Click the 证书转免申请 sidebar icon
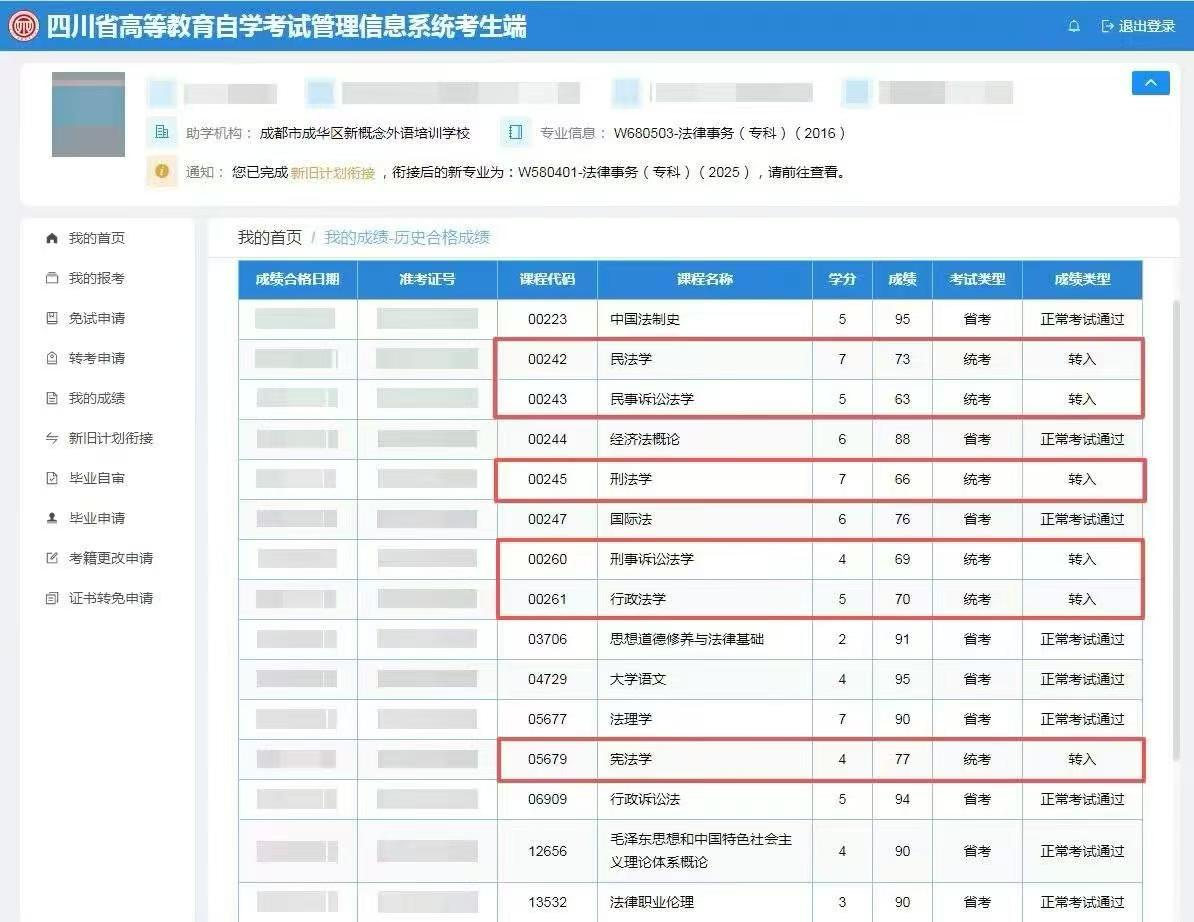The width and height of the screenshot is (1194, 922). 52,598
